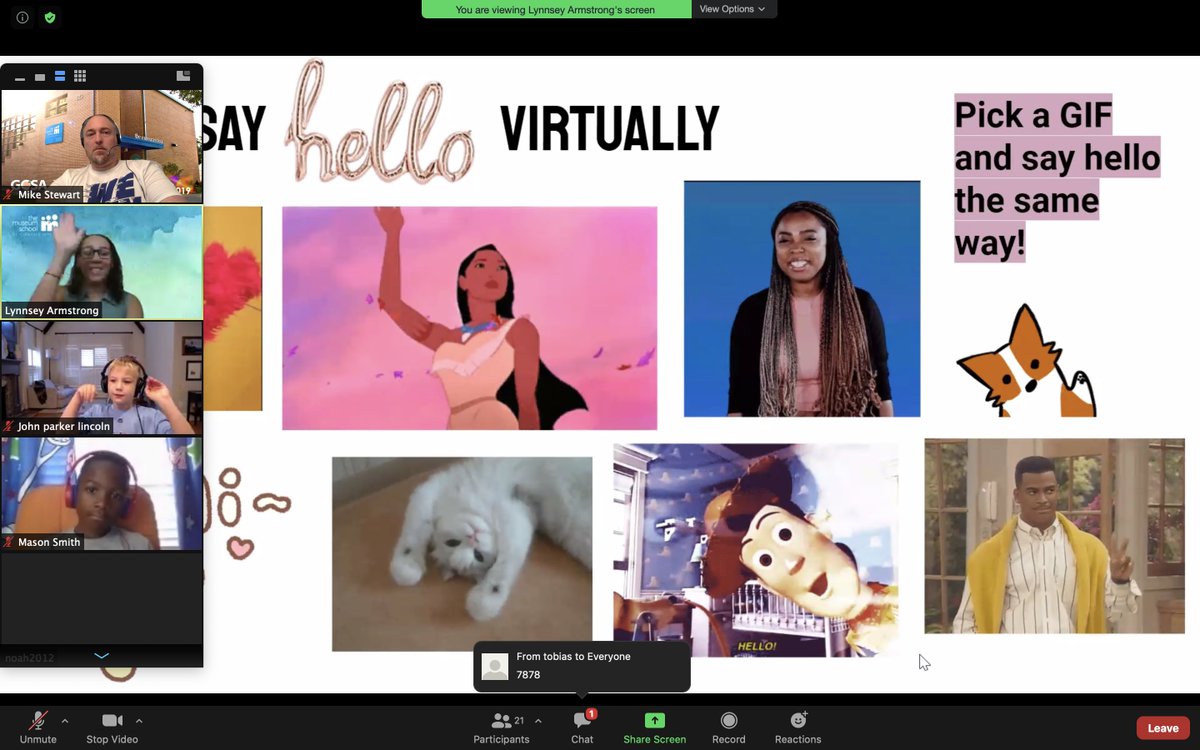Click the green Share Screen button

655,727
